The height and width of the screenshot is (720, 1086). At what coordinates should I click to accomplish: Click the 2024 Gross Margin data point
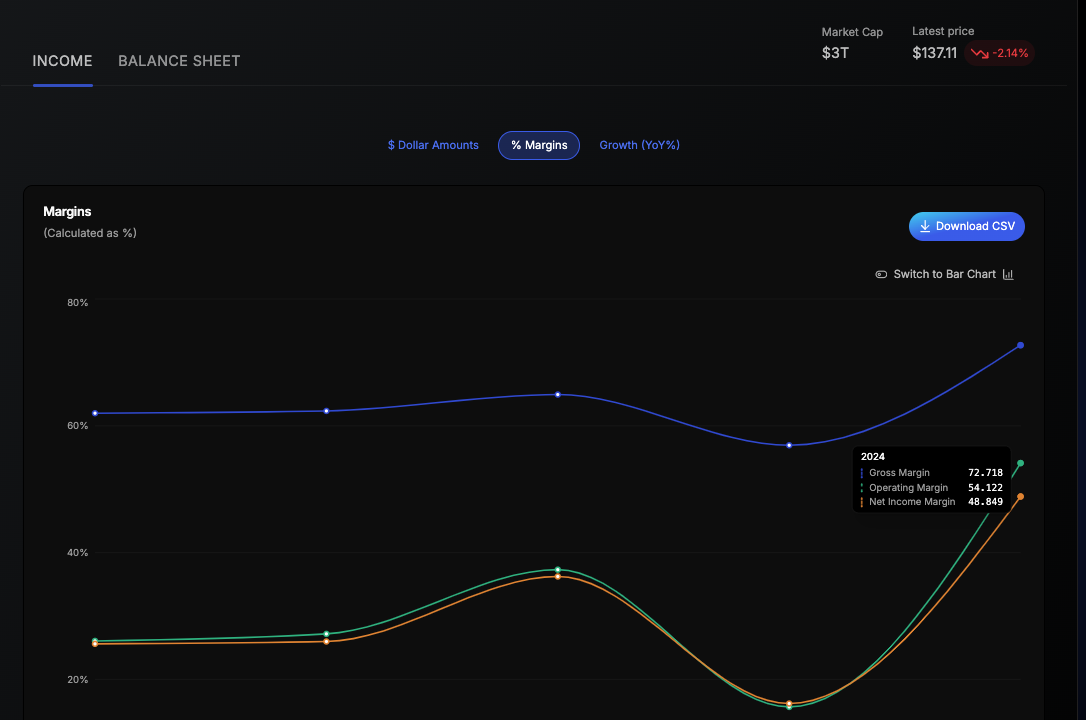tap(1020, 345)
